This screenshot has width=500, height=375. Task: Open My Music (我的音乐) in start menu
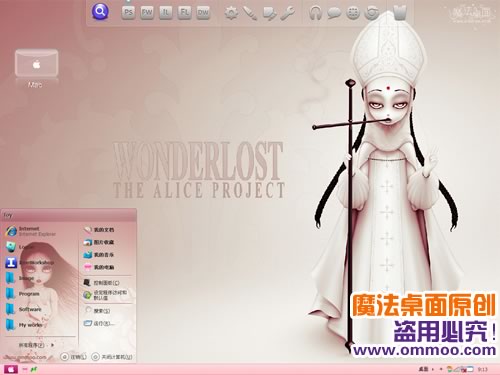(x=99, y=255)
